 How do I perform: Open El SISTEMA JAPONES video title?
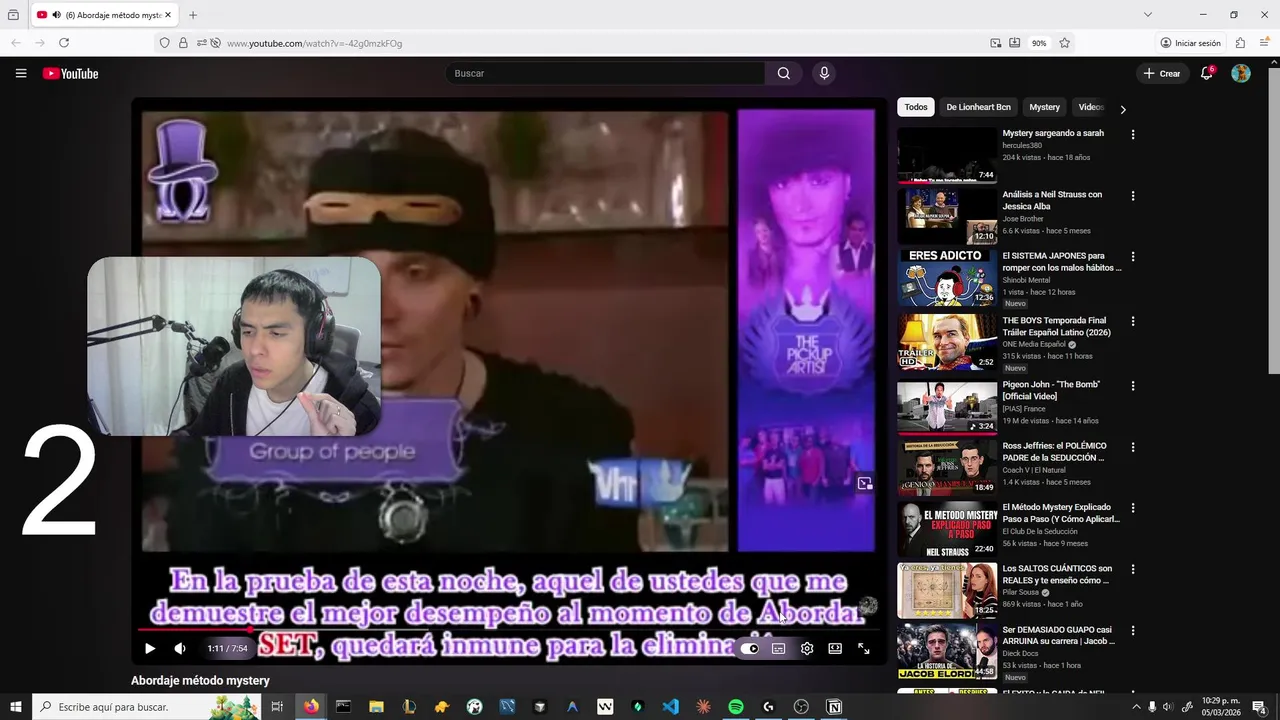[1062, 262]
